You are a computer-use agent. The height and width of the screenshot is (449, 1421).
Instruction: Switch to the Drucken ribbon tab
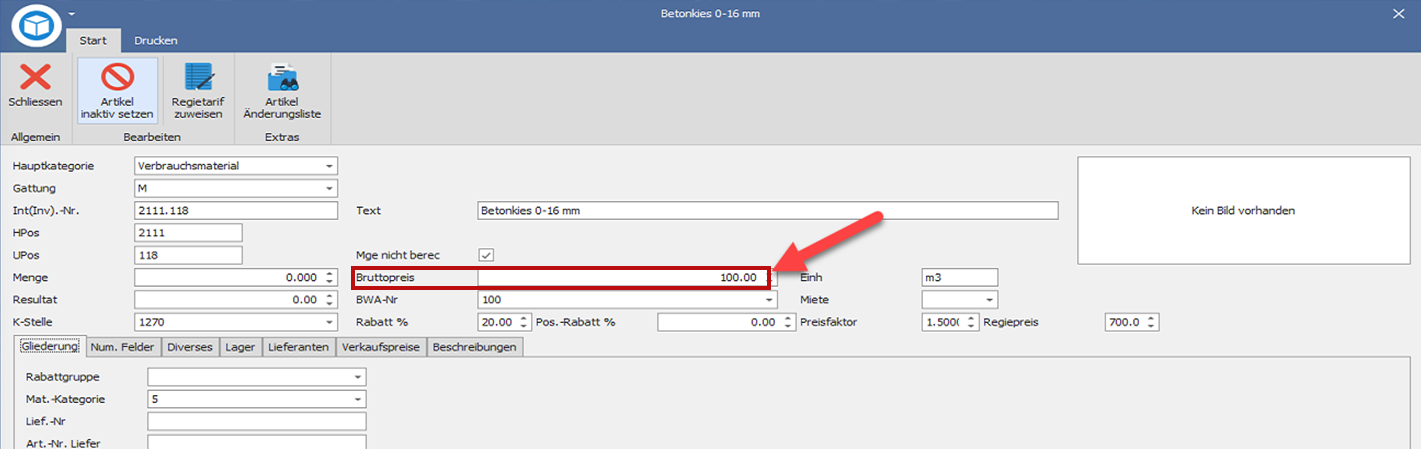156,41
